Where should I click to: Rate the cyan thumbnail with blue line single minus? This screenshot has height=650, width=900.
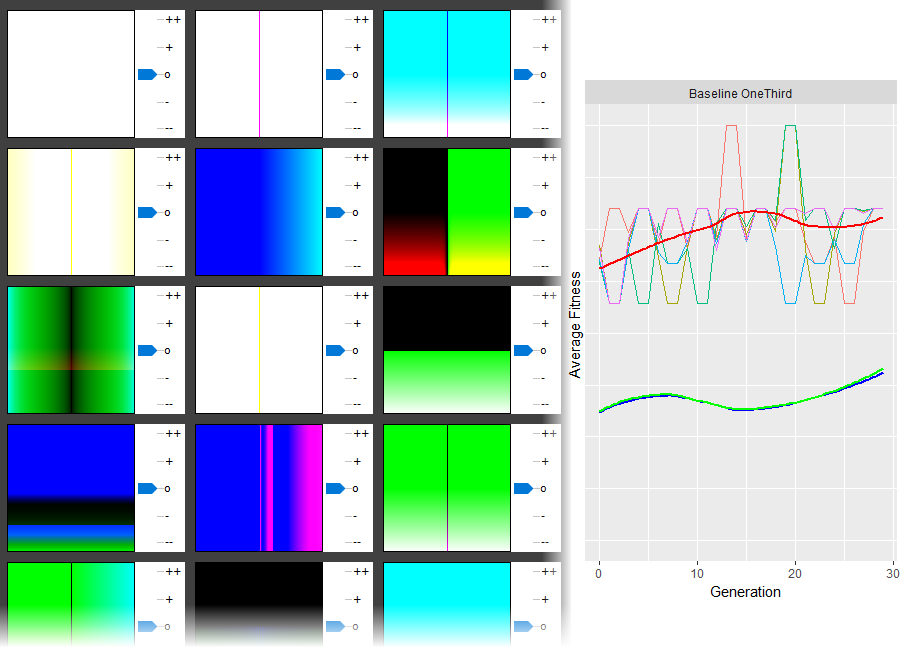pyautogui.click(x=542, y=102)
